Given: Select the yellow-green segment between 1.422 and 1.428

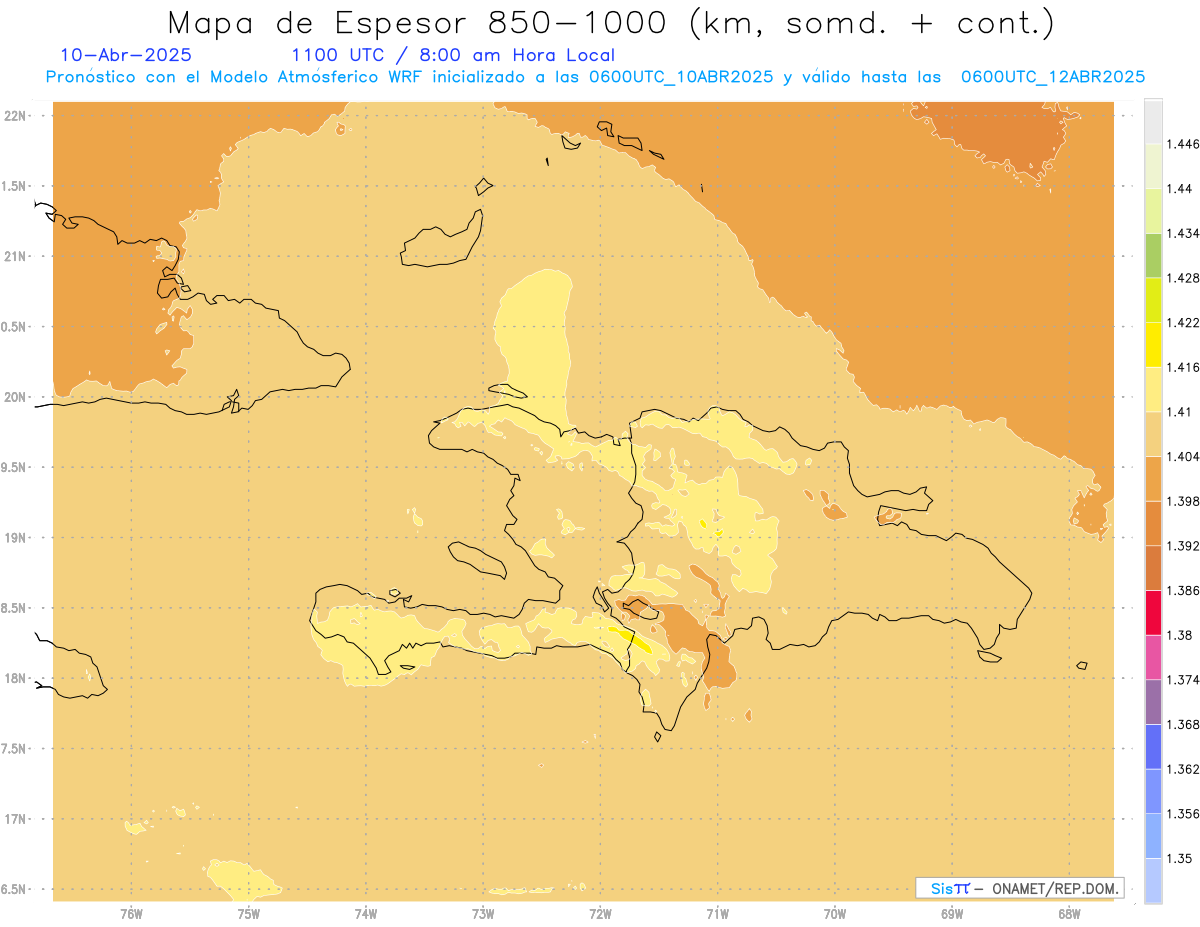Looking at the screenshot, I should [x=1153, y=299].
